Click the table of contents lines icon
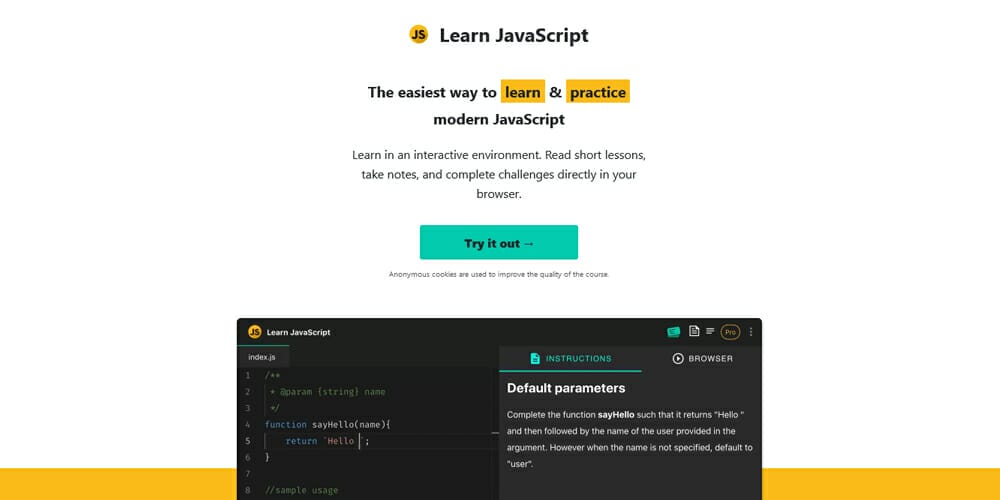 pyautogui.click(x=710, y=331)
